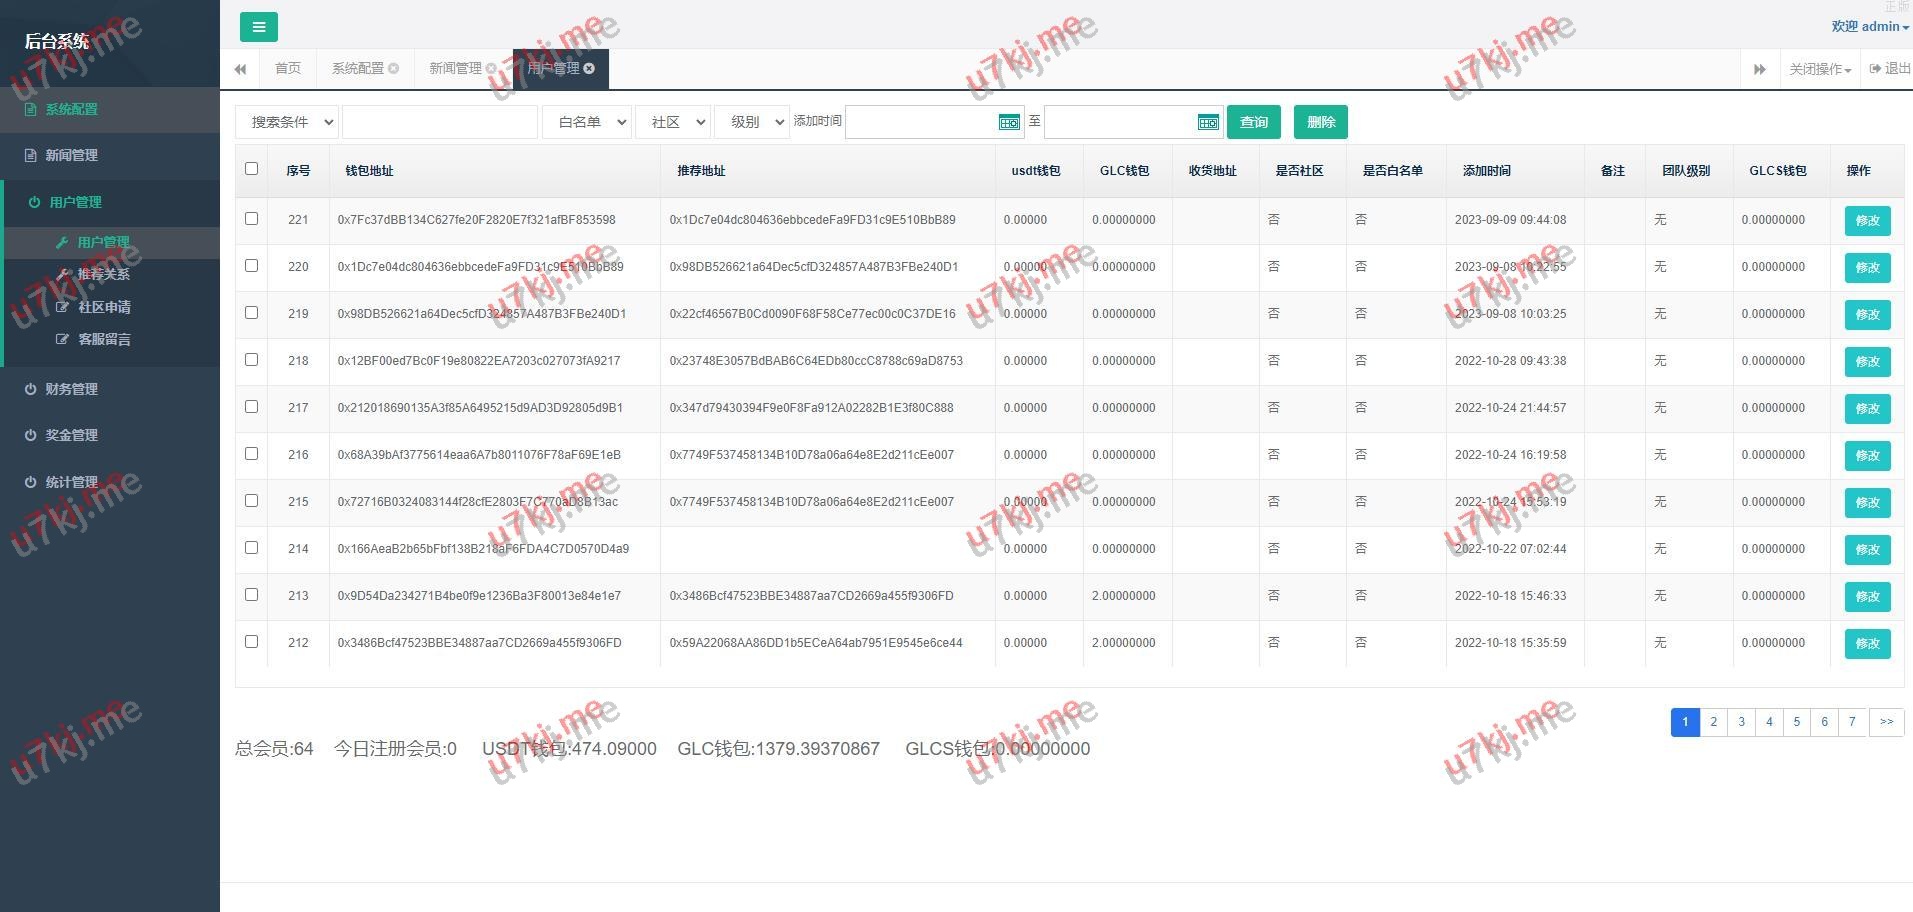
Task: Click the scroll tabs right double-arrow icon
Action: pos(1759,69)
